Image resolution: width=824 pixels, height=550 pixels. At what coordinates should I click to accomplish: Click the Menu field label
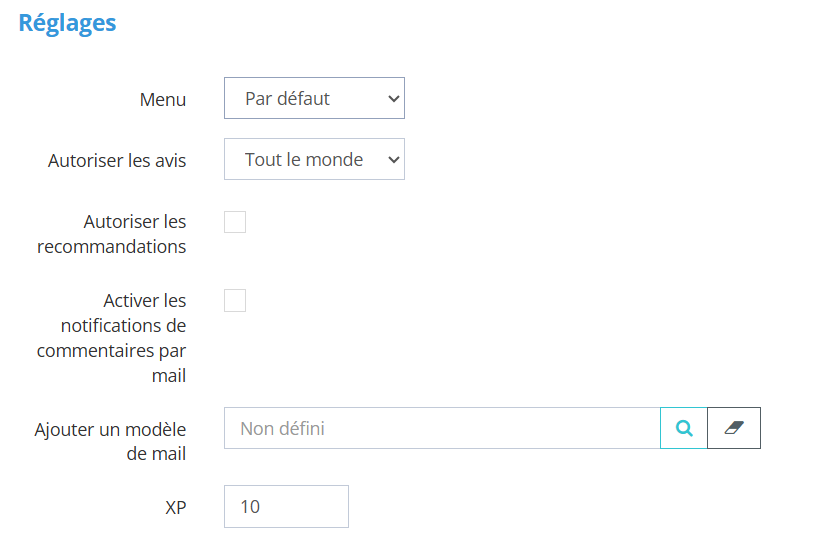pos(162,100)
